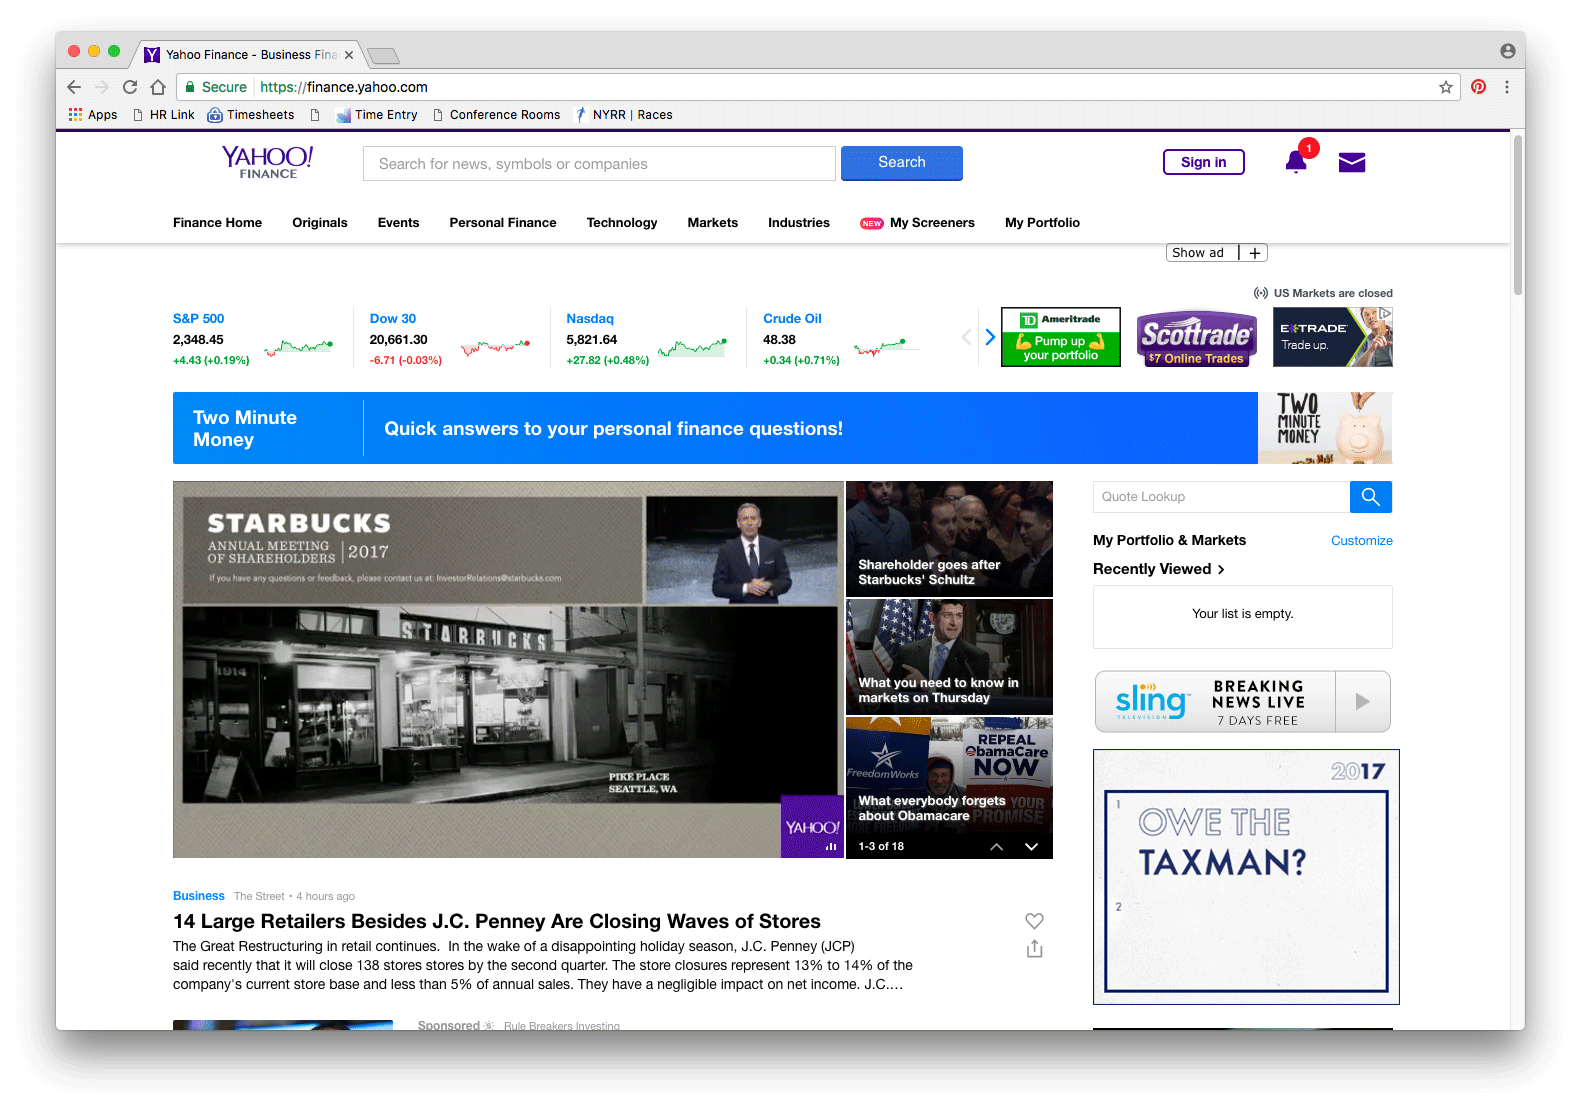Close the Yahoo Finance browser tab
This screenshot has height=1110, width=1581.
point(349,55)
